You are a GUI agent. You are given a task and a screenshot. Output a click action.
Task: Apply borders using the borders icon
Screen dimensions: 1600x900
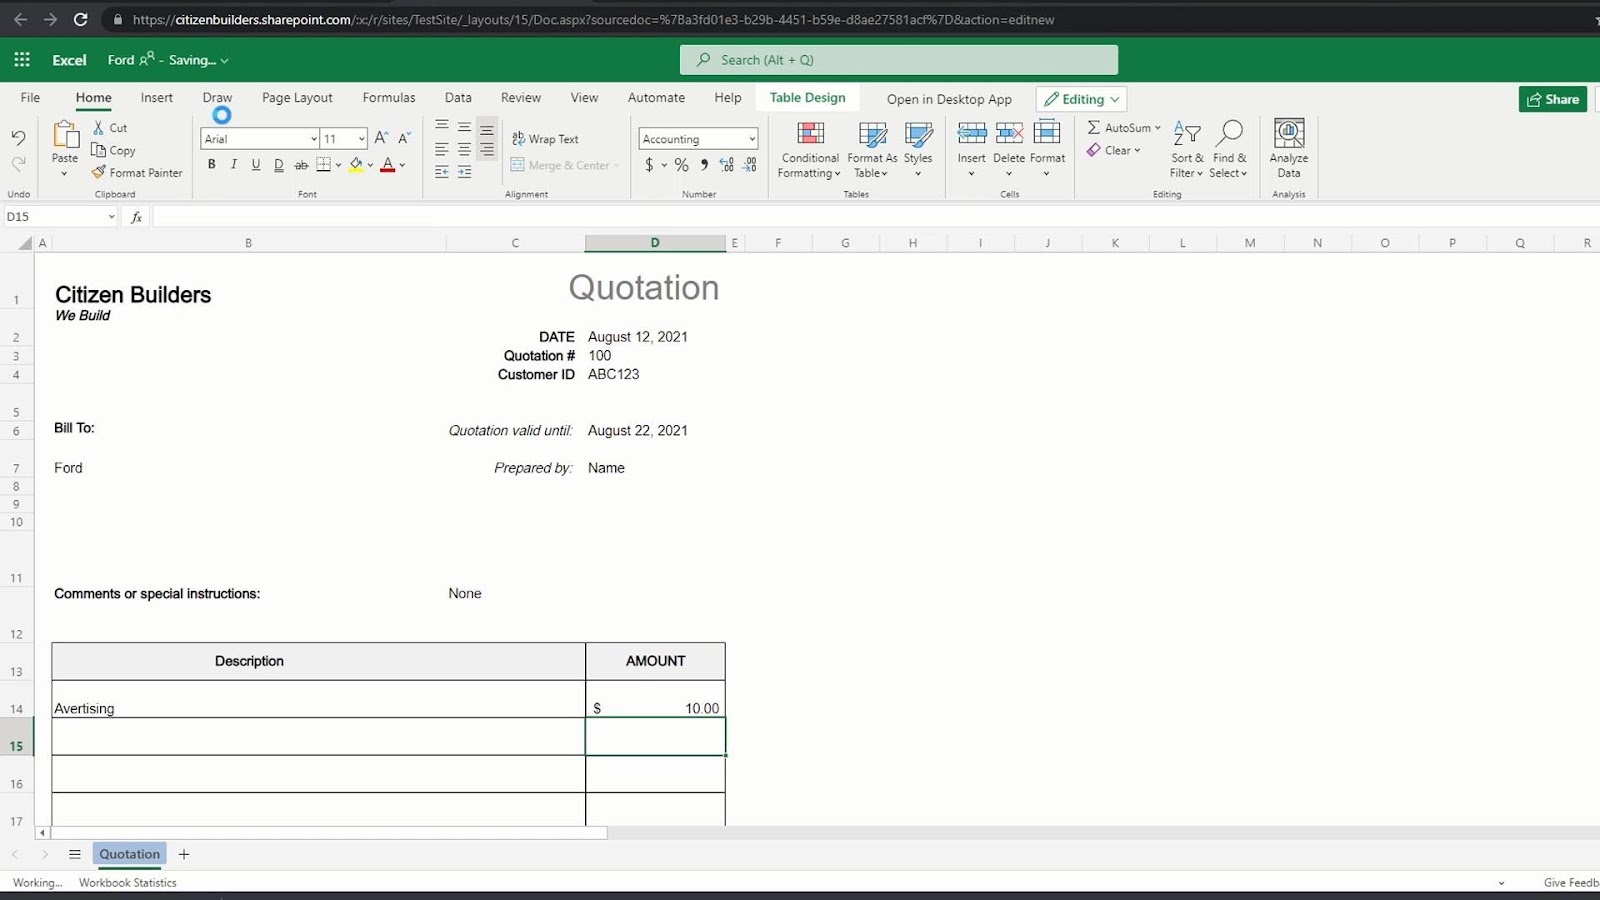pos(323,165)
